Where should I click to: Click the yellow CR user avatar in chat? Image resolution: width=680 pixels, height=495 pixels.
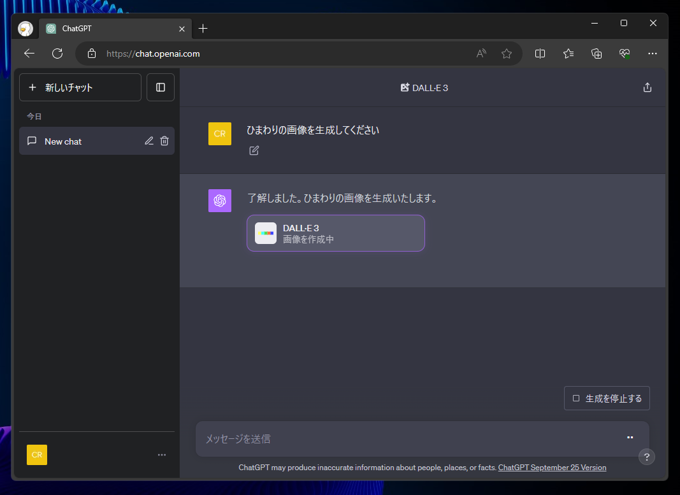219,134
